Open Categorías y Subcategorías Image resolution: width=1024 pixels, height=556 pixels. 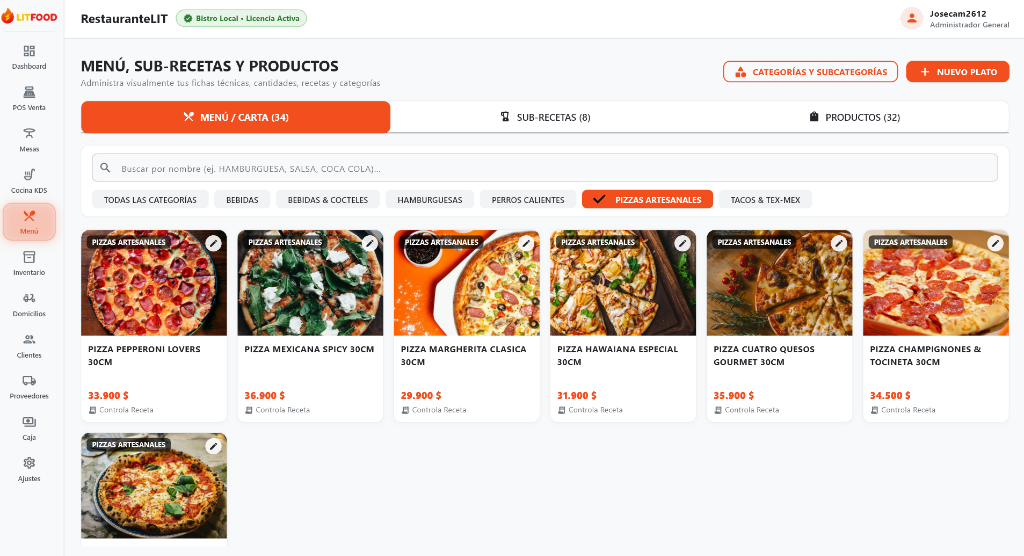pos(810,72)
